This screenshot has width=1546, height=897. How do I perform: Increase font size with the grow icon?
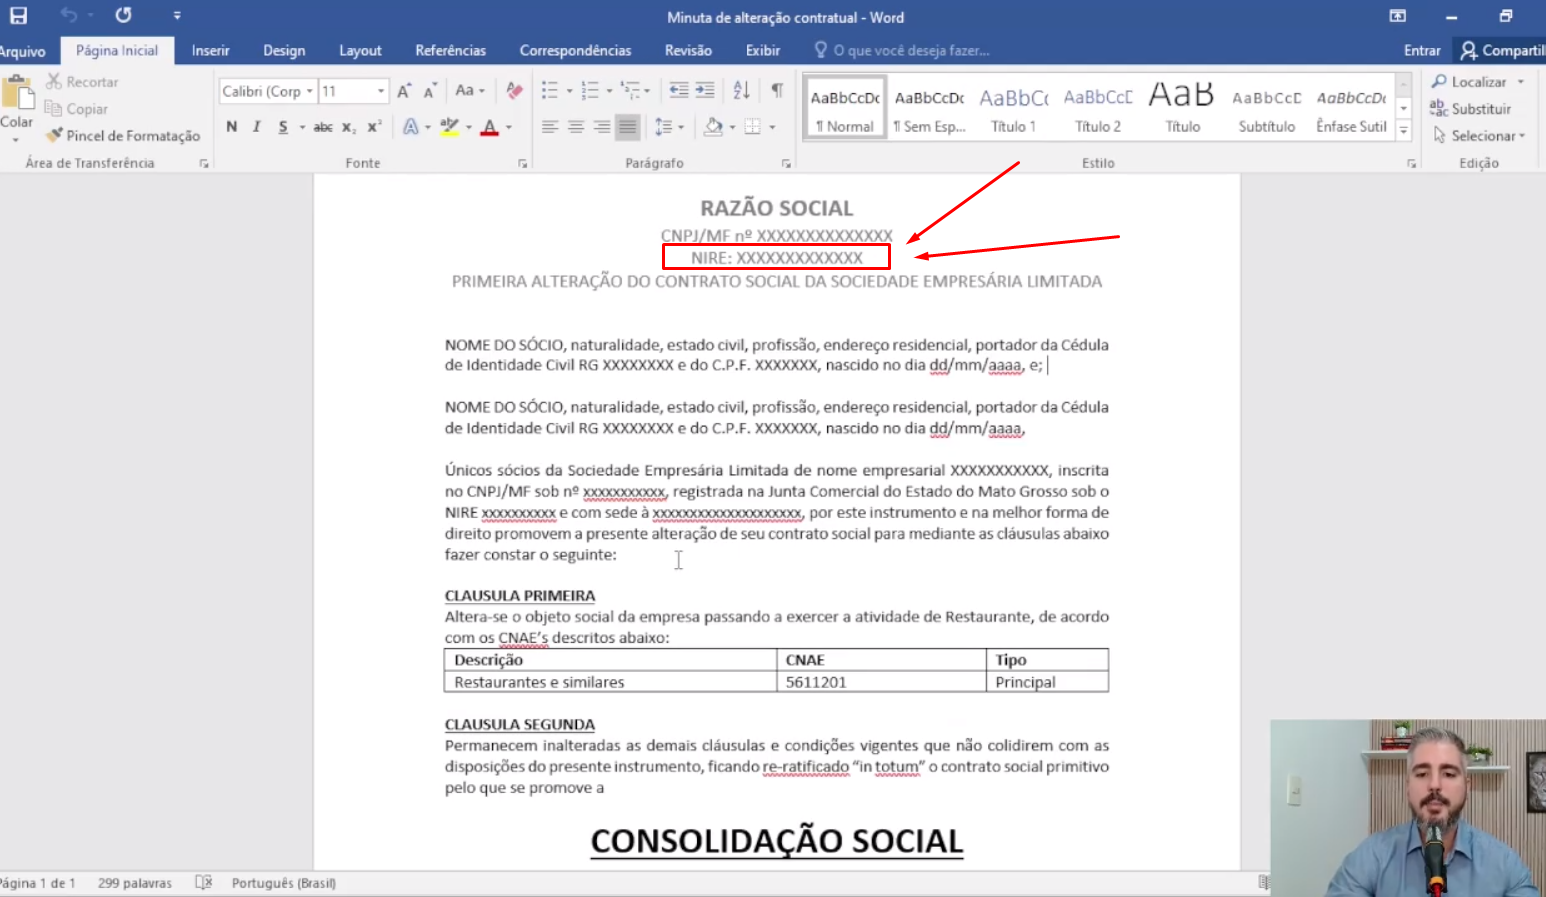pos(404,91)
